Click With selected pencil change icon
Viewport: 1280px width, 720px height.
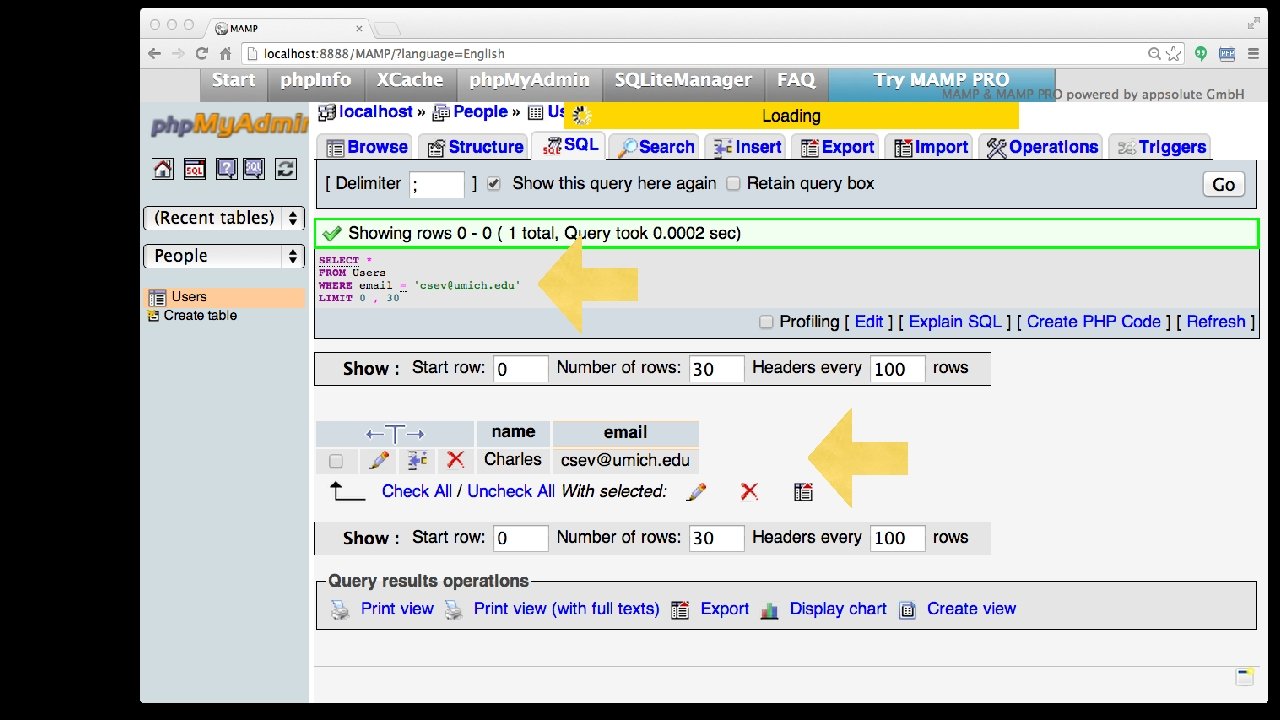pyautogui.click(x=697, y=491)
